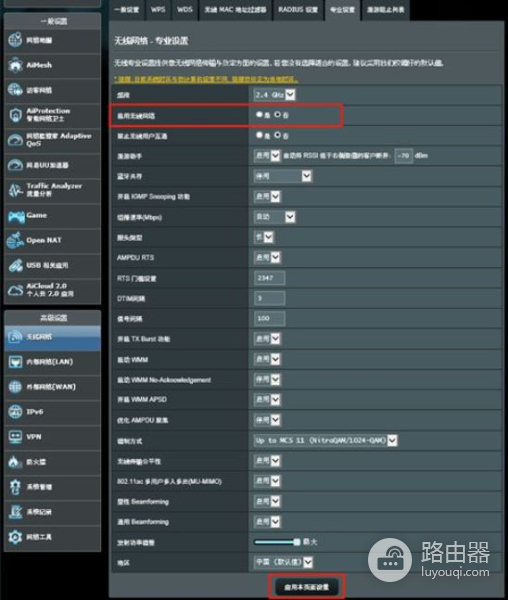Open the AiProtection shield icon
508x600 pixels.
pos(15,115)
